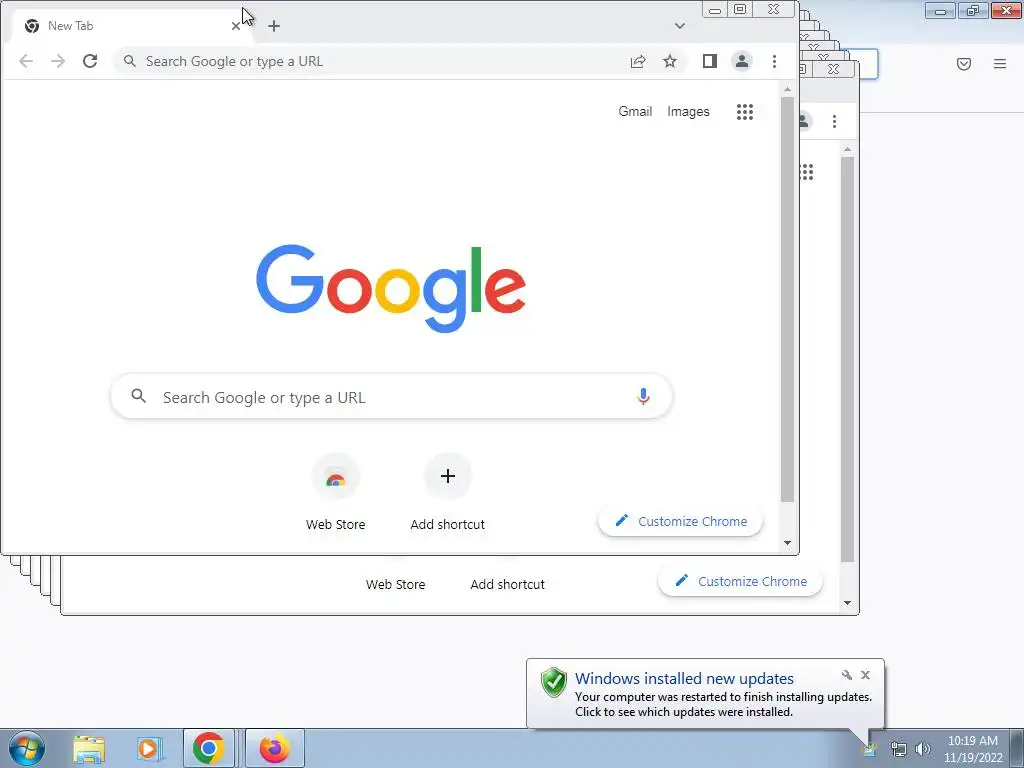Screen dimensions: 1024x768
Task: Open the side panel icon in Chrome toolbar
Action: (x=710, y=61)
